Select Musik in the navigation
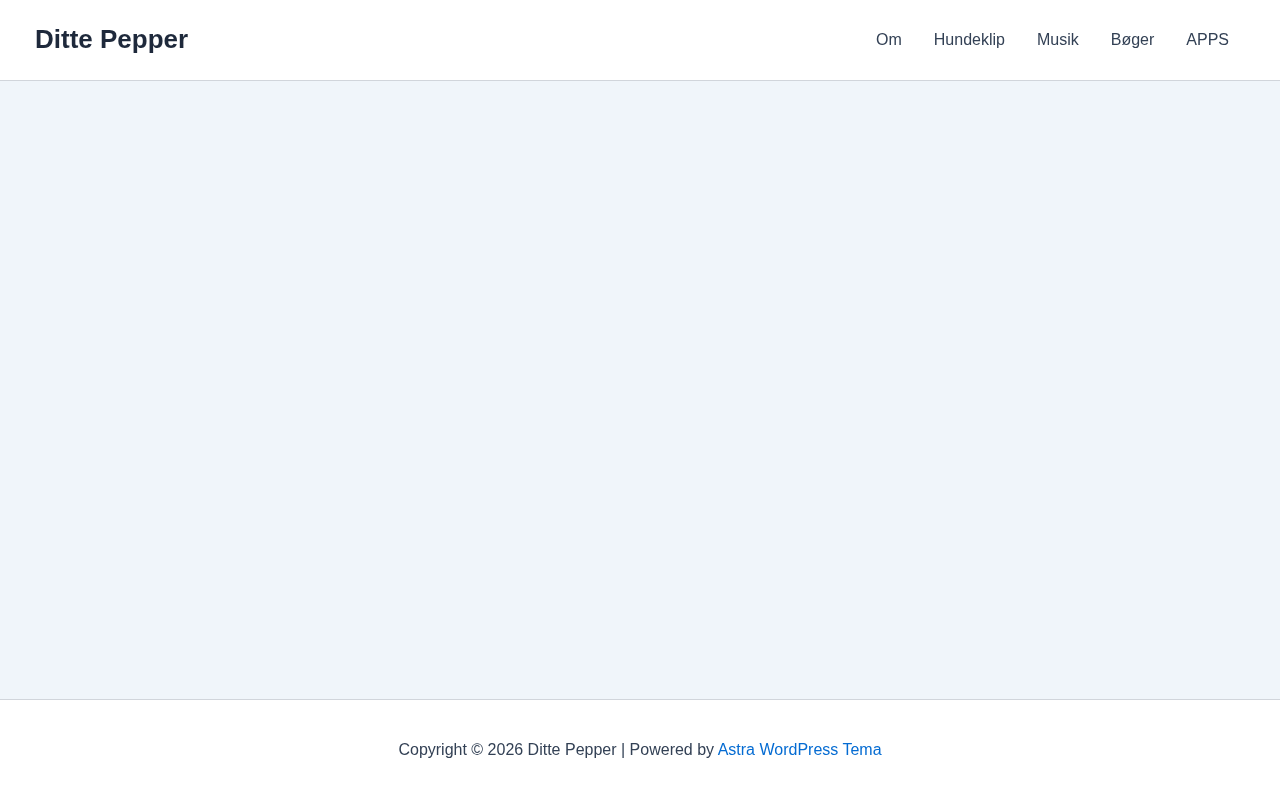The image size is (1280, 800). pos(1057,40)
